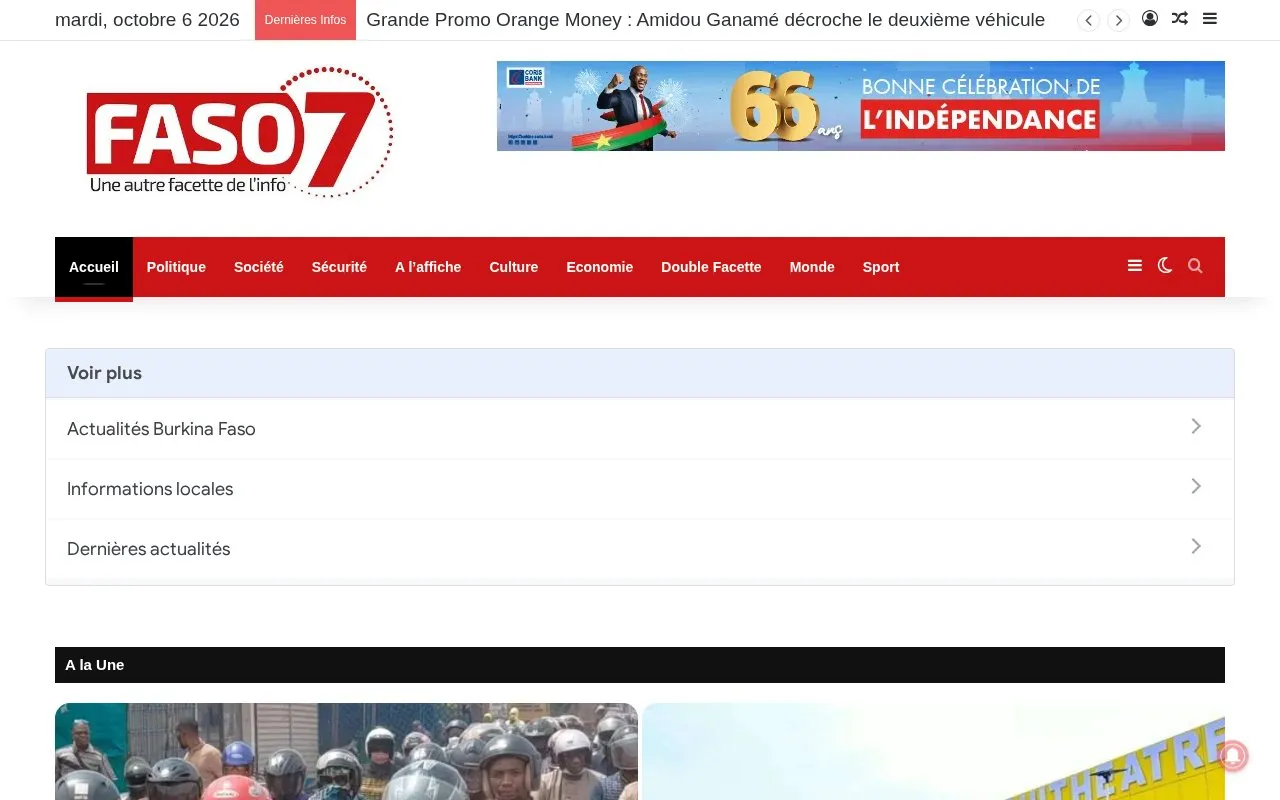This screenshot has width=1280, height=800.
Task: Open the Double Facette section
Action: 711,267
